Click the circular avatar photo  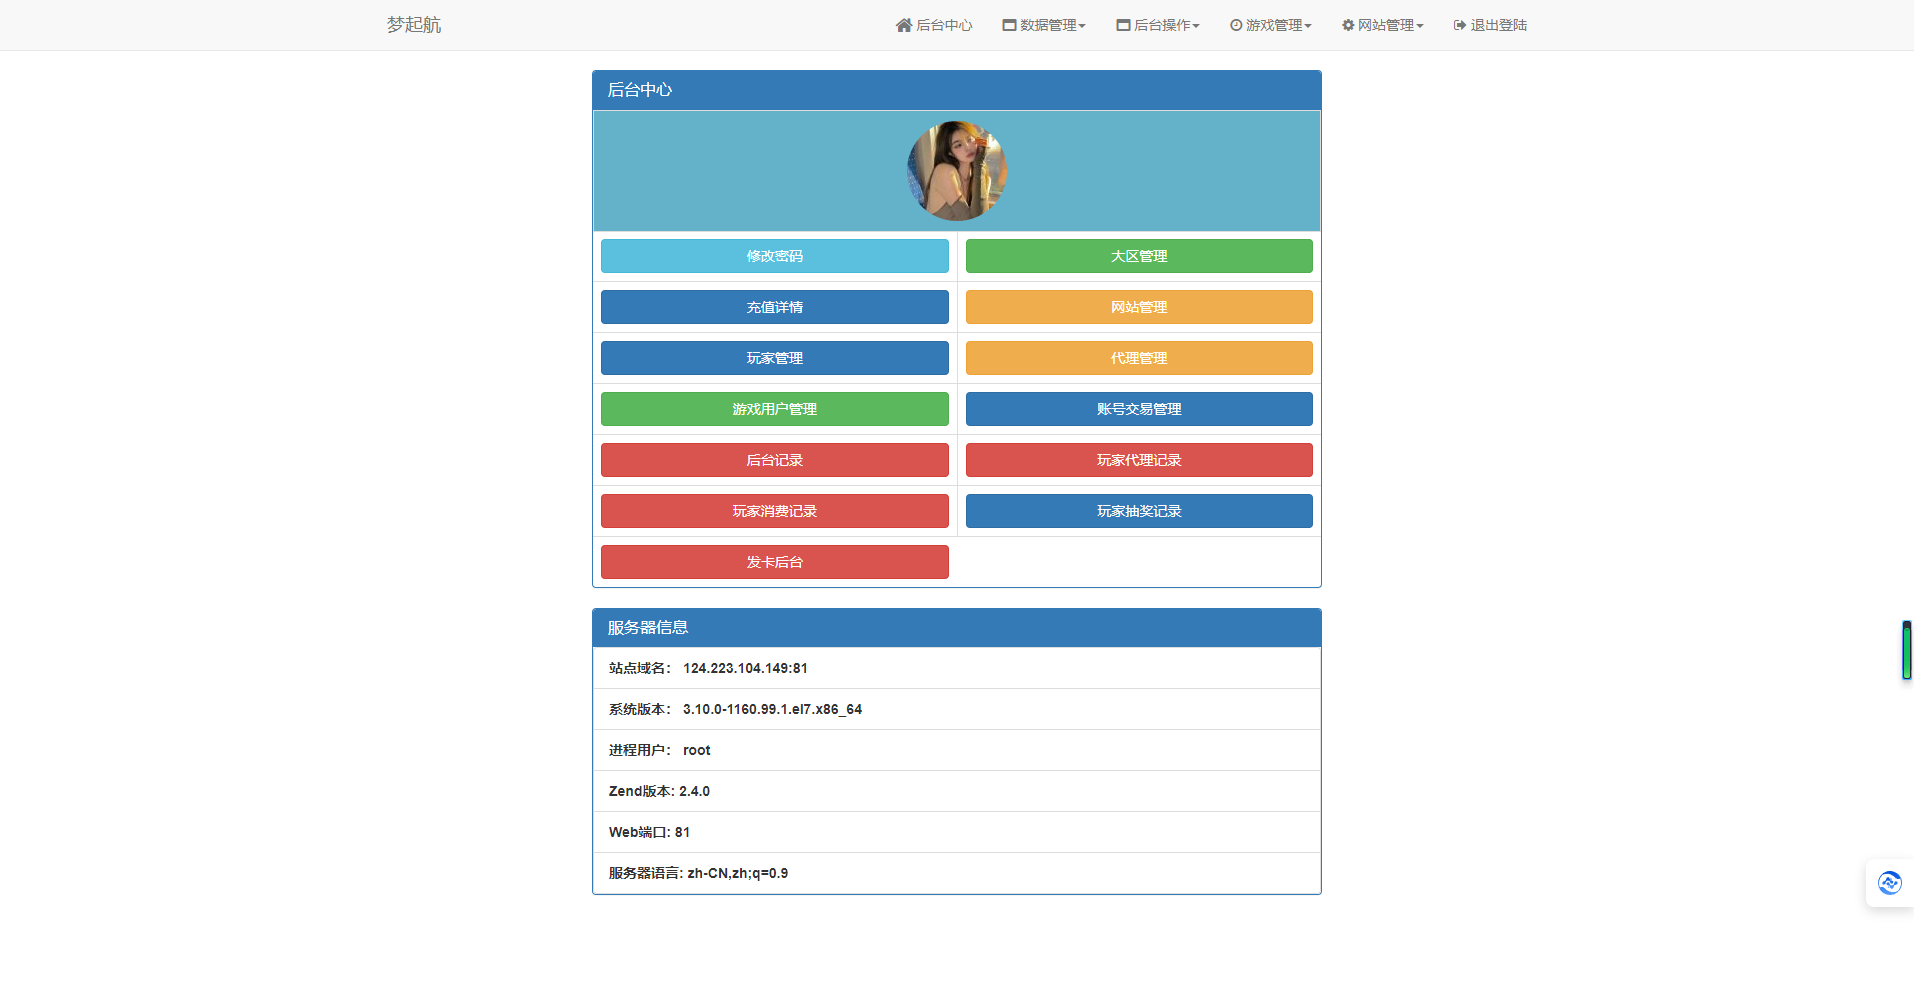tap(957, 171)
